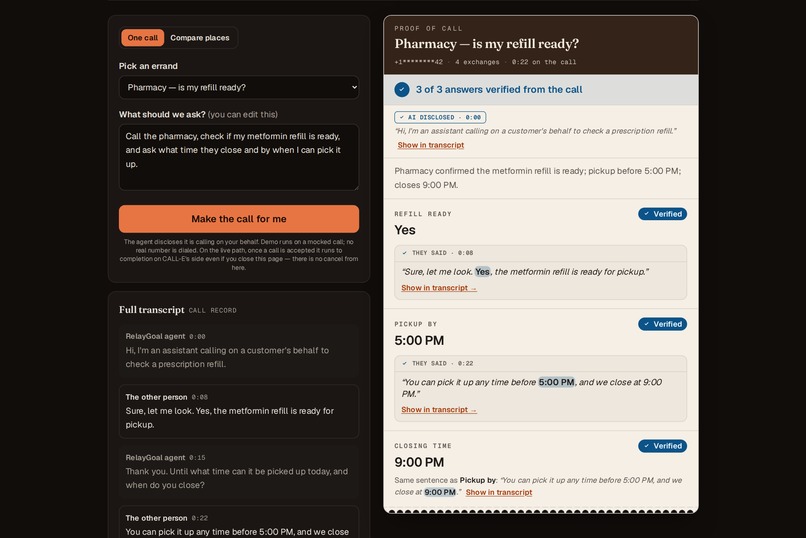Open the Pick an errand dropdown
Screen dimensions: 806x538
point(239,87)
